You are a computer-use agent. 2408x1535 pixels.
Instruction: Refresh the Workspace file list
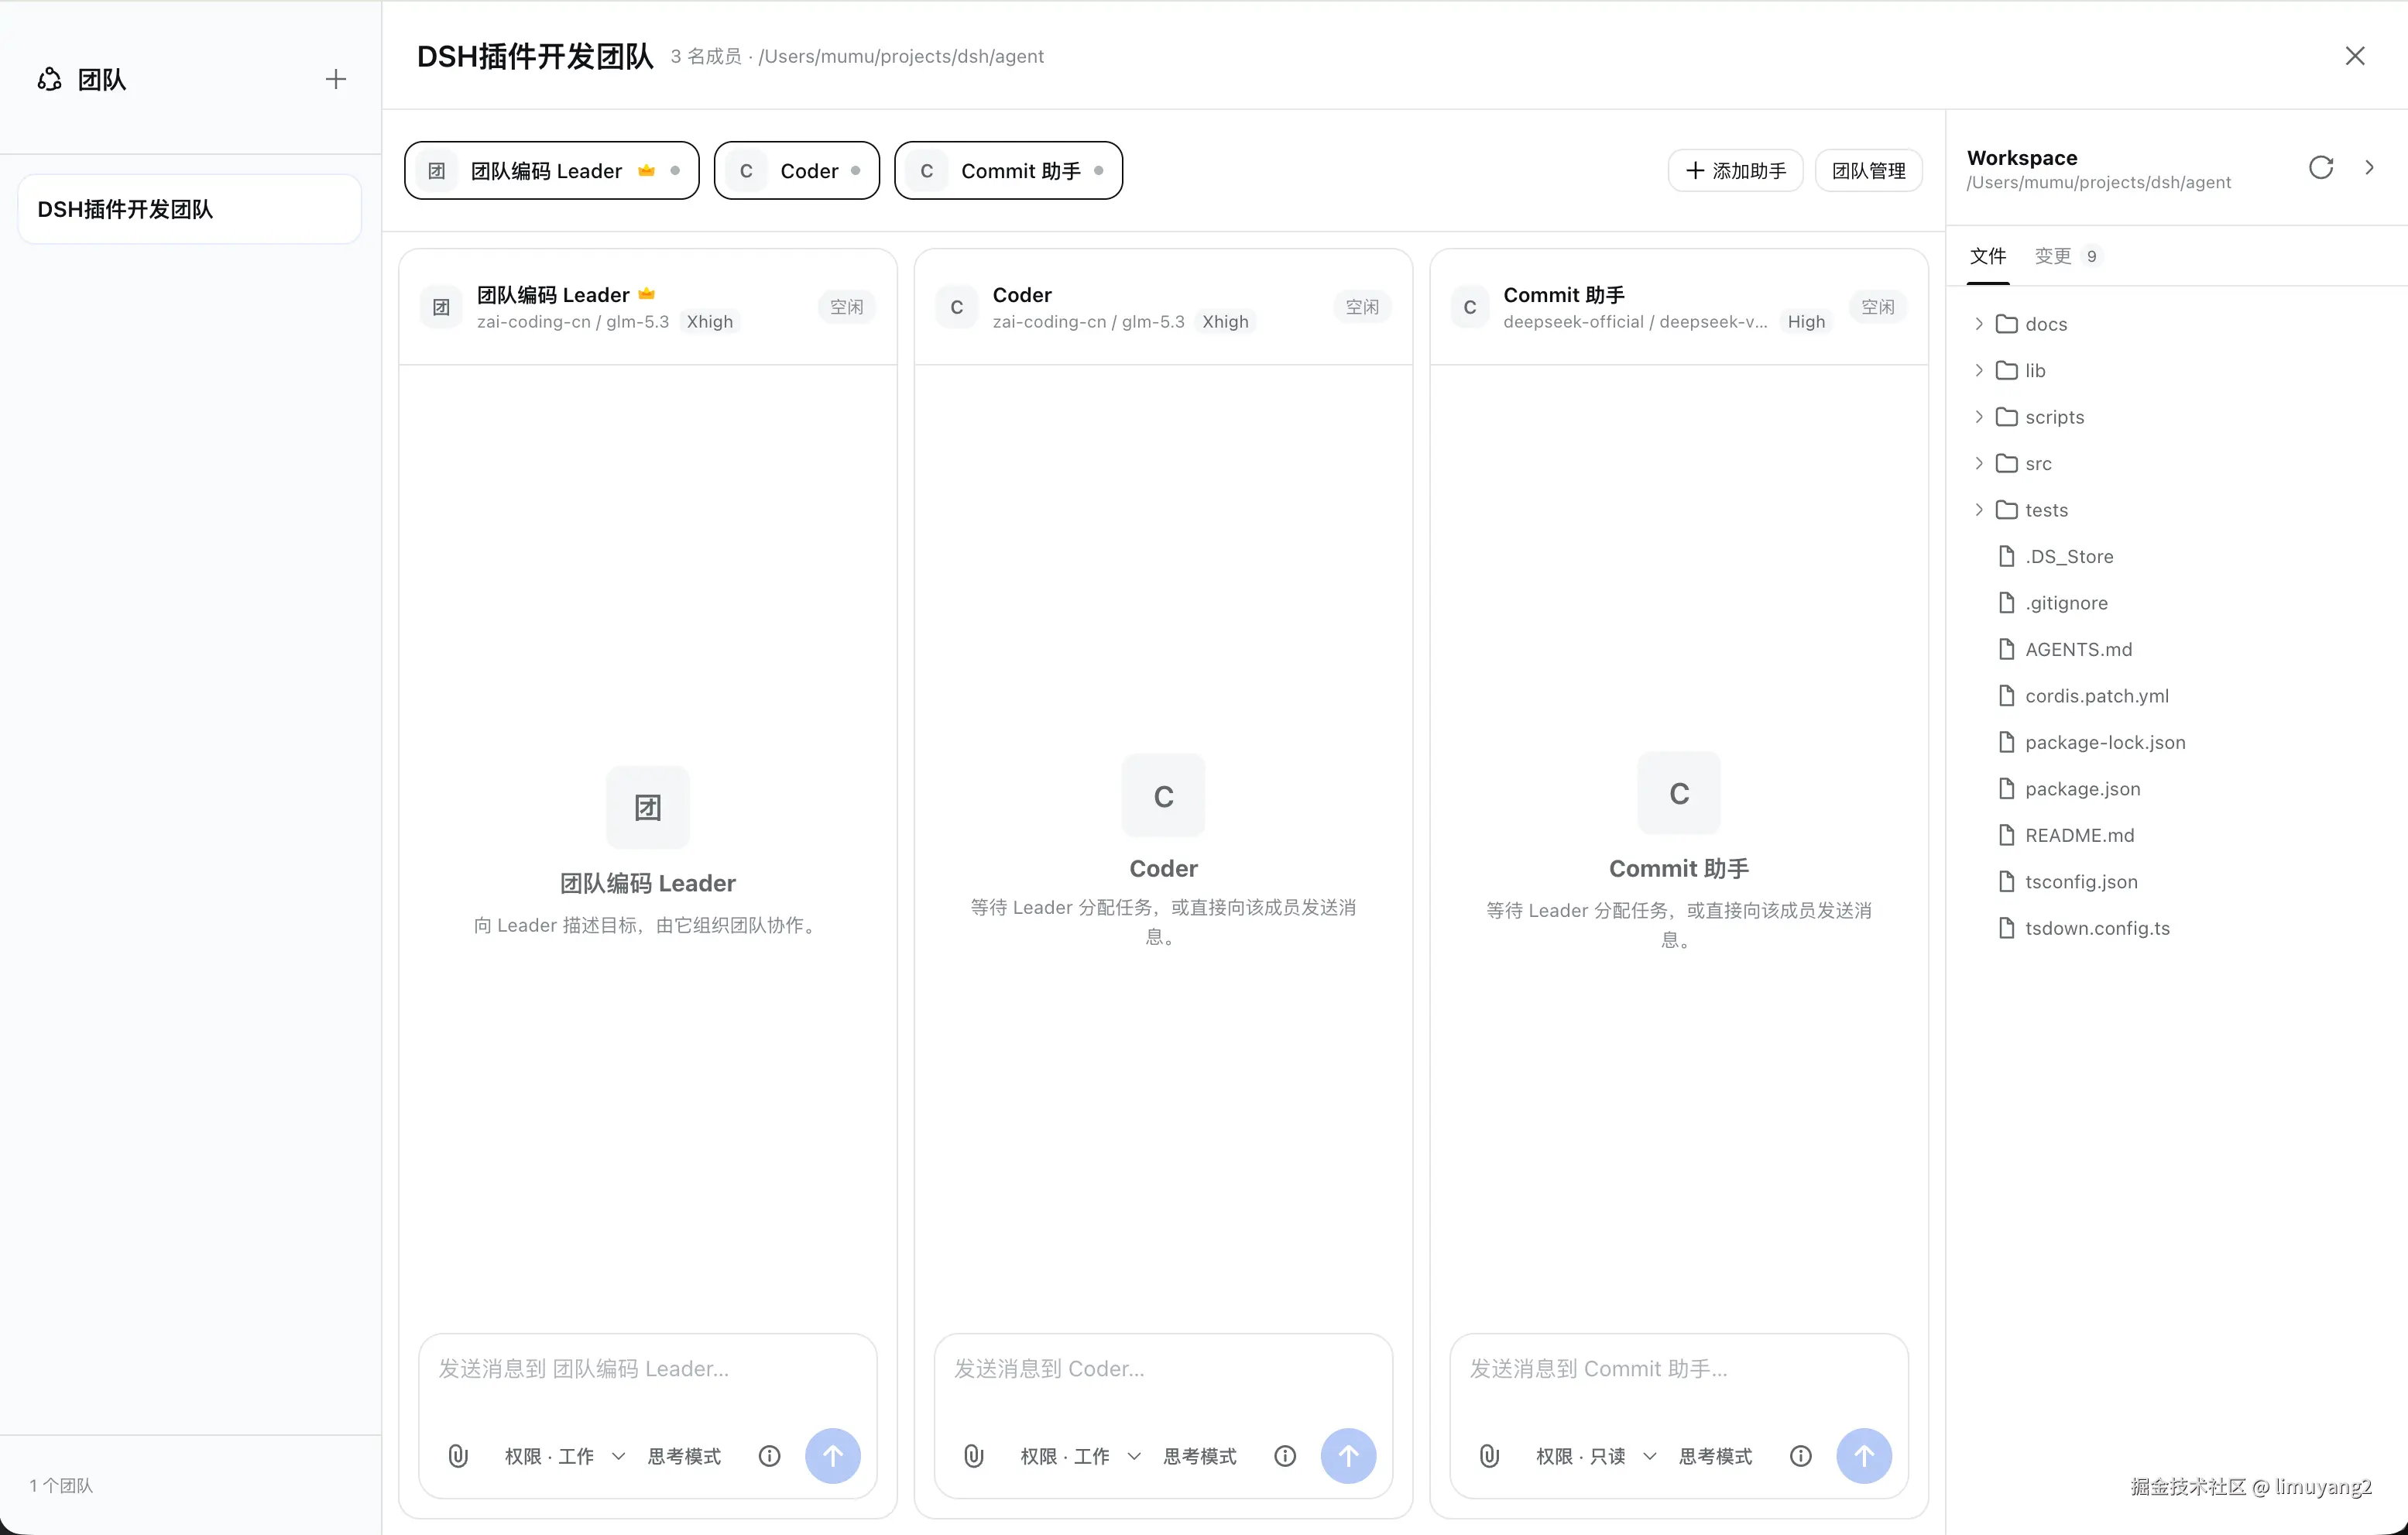[2321, 167]
